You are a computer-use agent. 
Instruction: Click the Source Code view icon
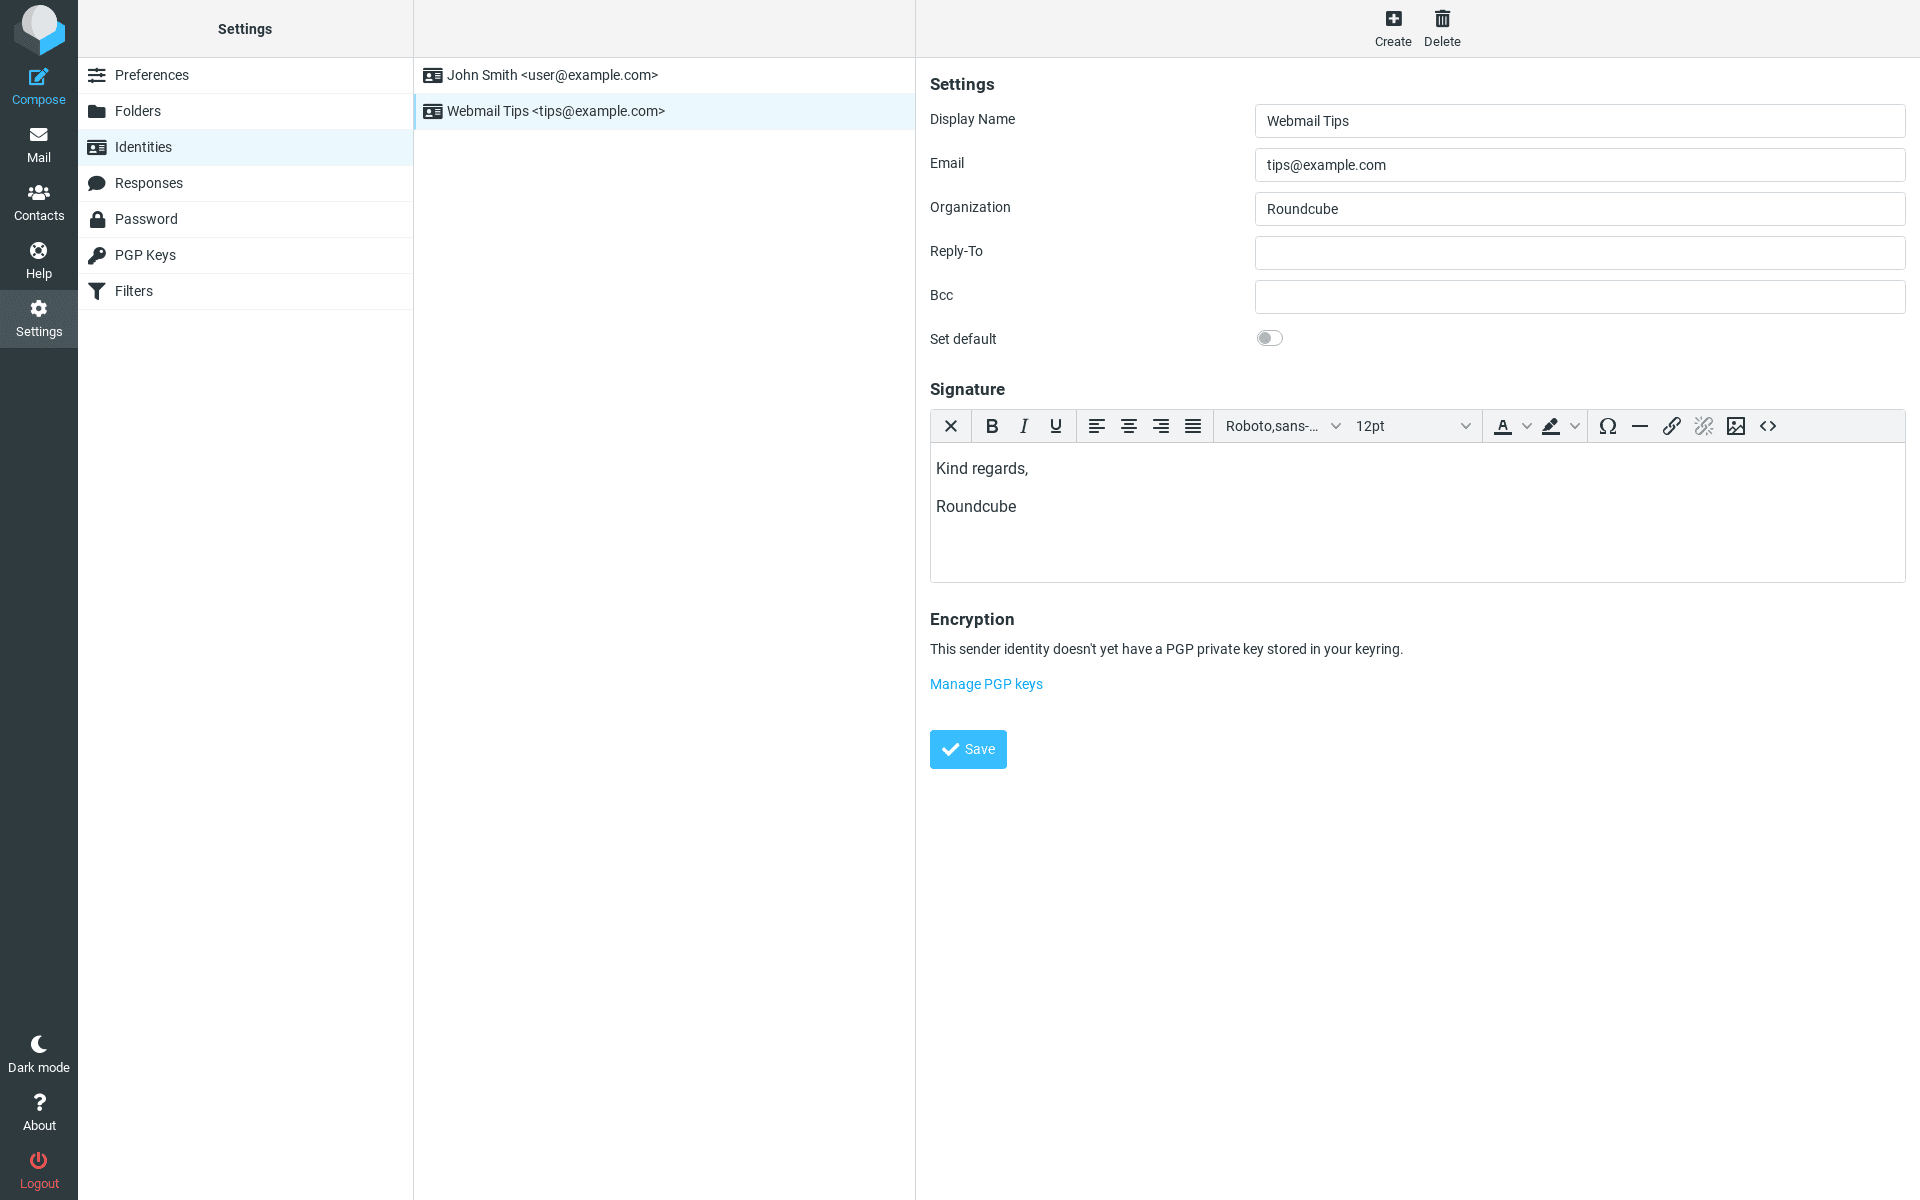click(1768, 426)
